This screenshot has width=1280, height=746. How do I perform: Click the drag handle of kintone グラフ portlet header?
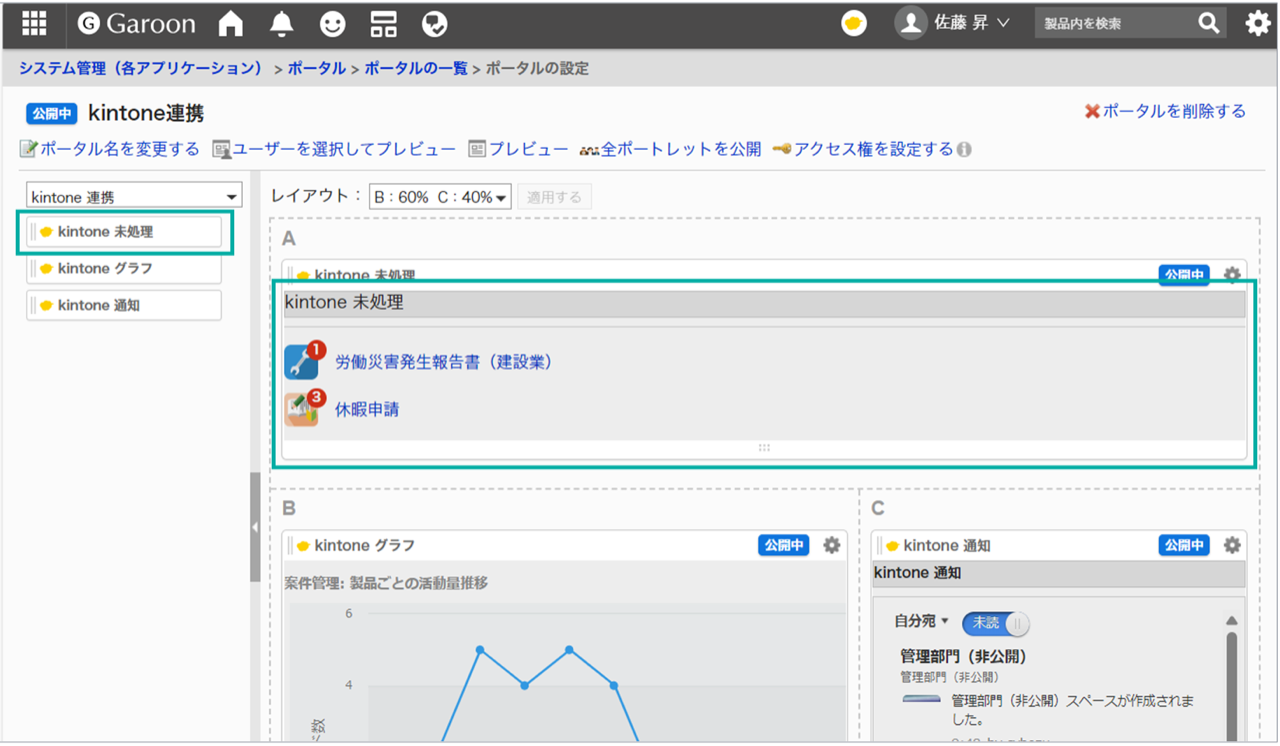pos(289,546)
